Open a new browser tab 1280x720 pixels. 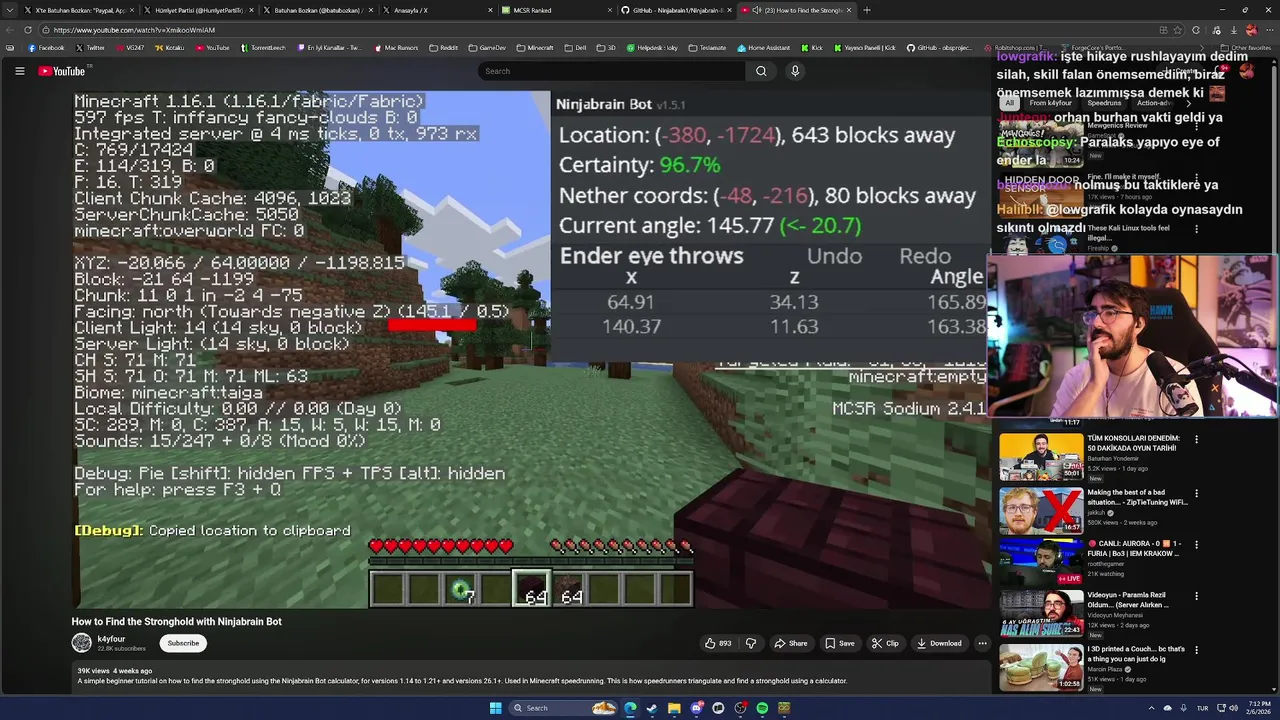point(866,10)
